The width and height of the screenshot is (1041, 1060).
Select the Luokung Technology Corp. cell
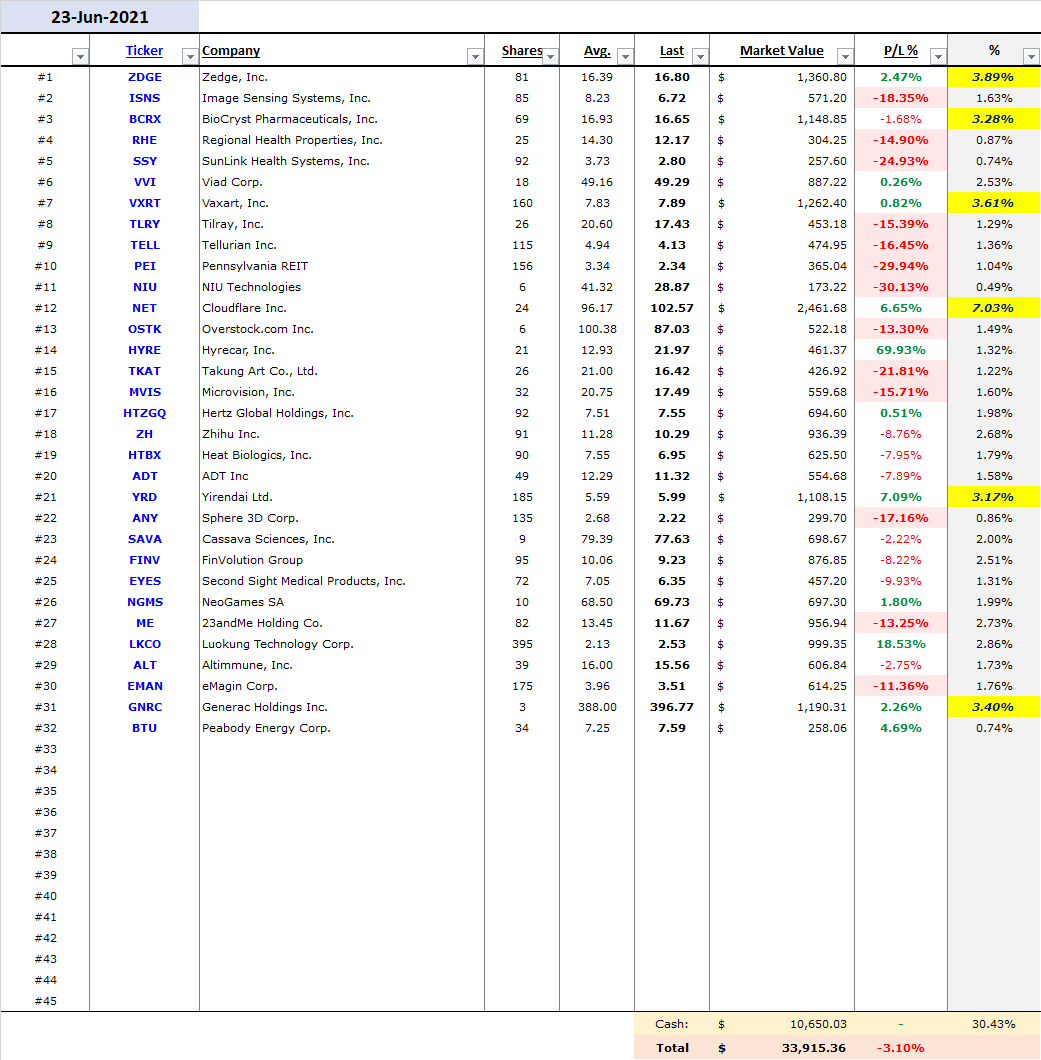342,644
